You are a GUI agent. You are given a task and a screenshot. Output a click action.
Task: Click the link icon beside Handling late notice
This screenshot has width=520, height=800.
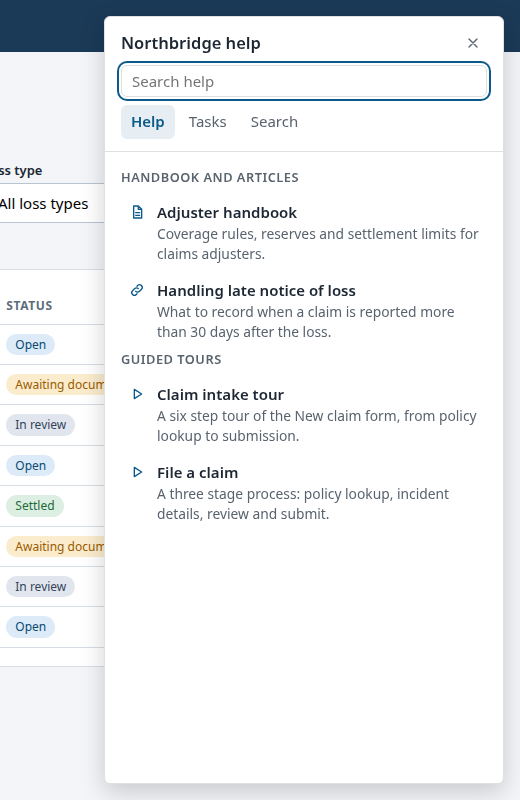click(137, 290)
